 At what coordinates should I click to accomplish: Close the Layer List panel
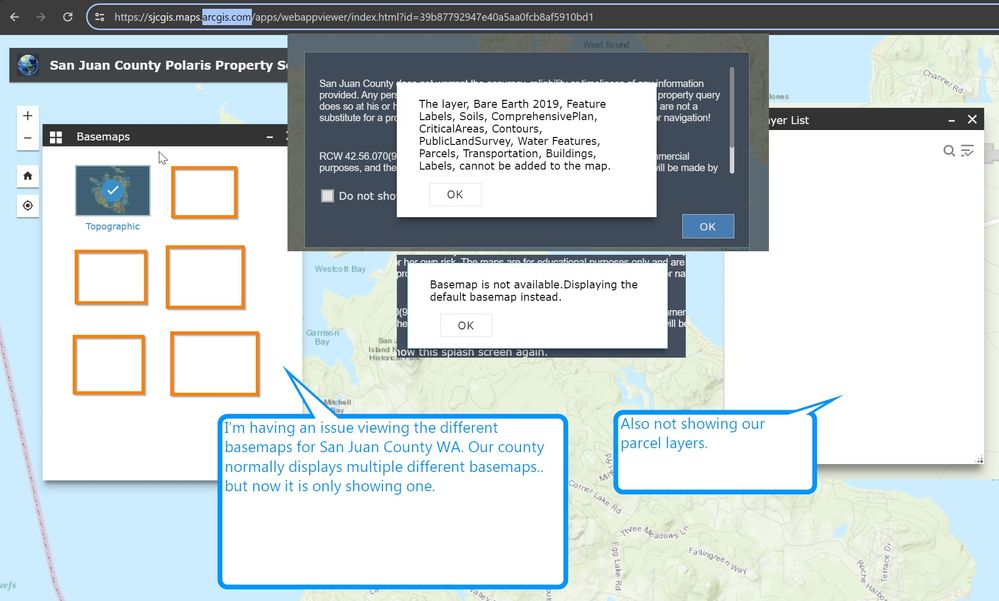[972, 119]
